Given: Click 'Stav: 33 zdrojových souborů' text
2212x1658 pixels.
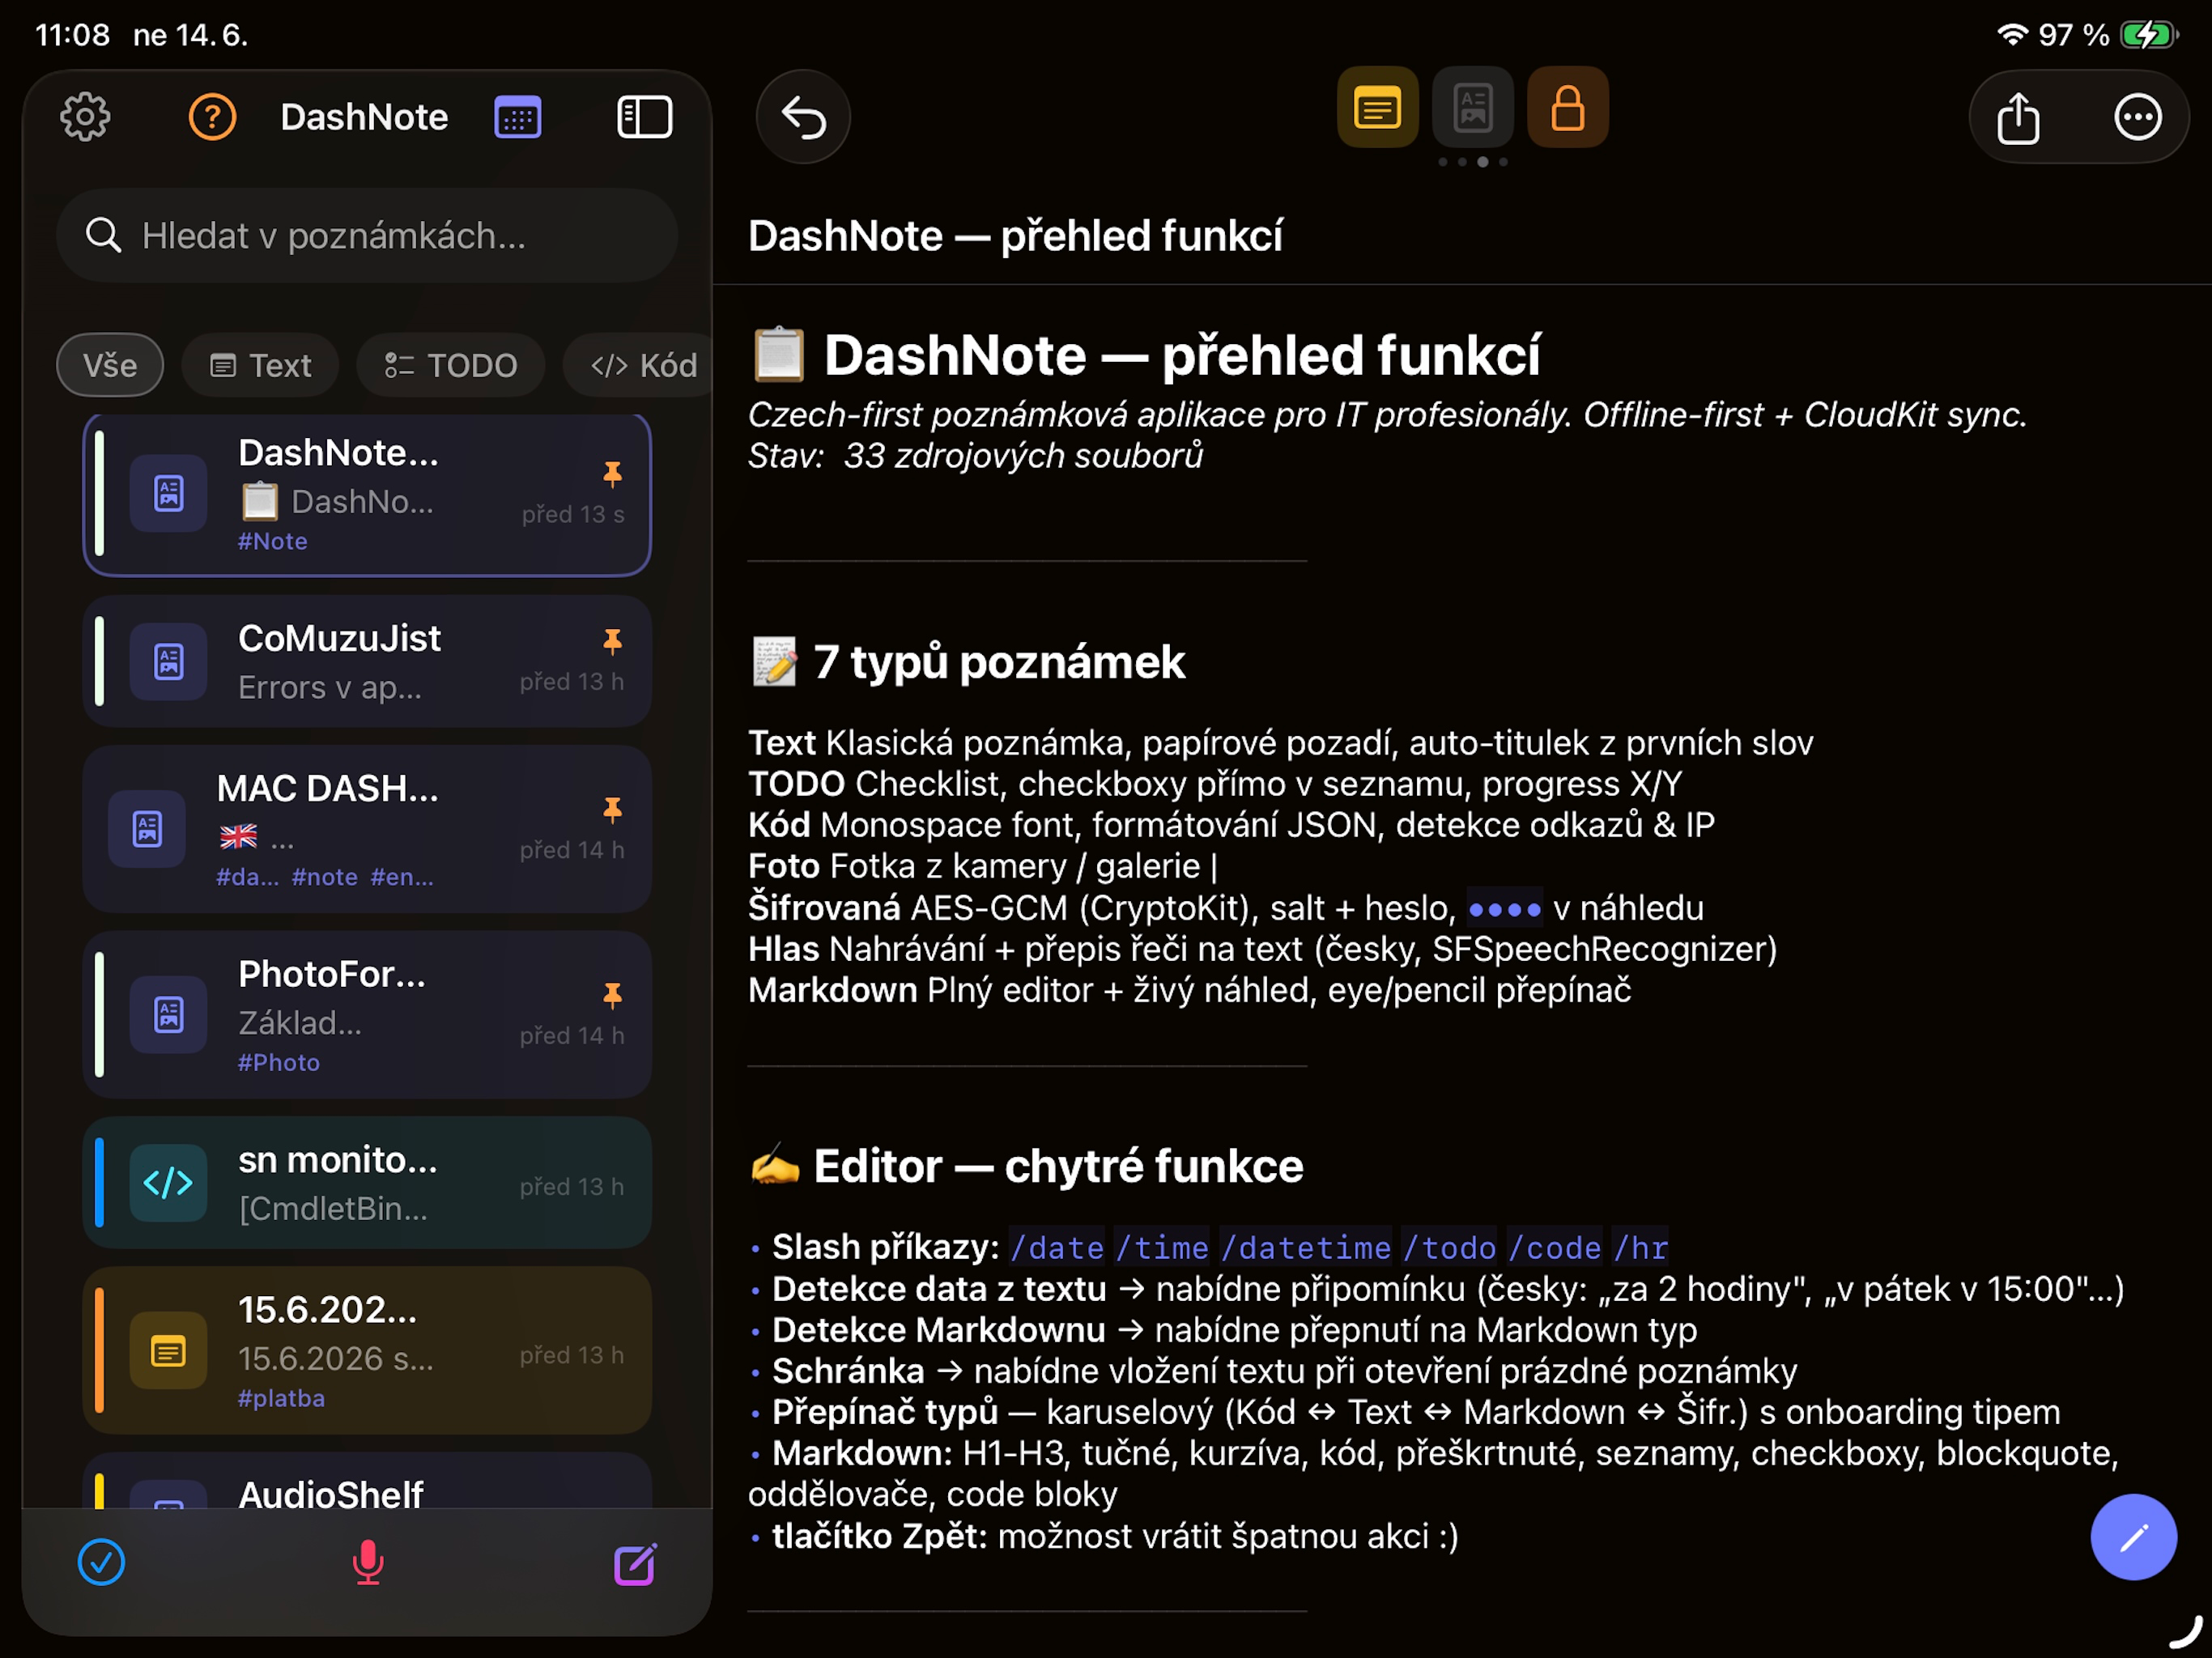Looking at the screenshot, I should [975, 456].
